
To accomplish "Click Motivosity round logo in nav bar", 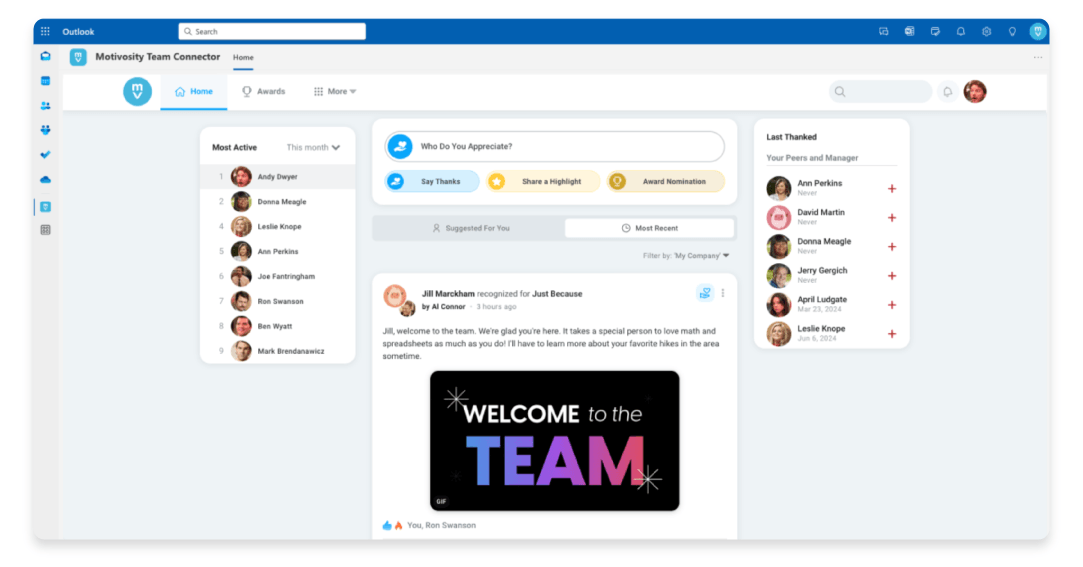I will (137, 91).
